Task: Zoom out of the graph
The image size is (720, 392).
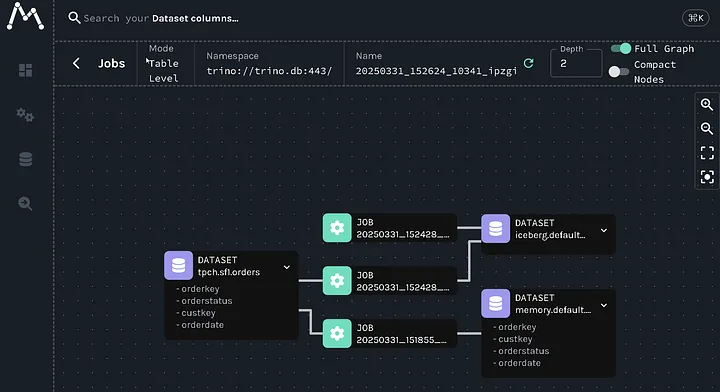Action: click(x=707, y=129)
